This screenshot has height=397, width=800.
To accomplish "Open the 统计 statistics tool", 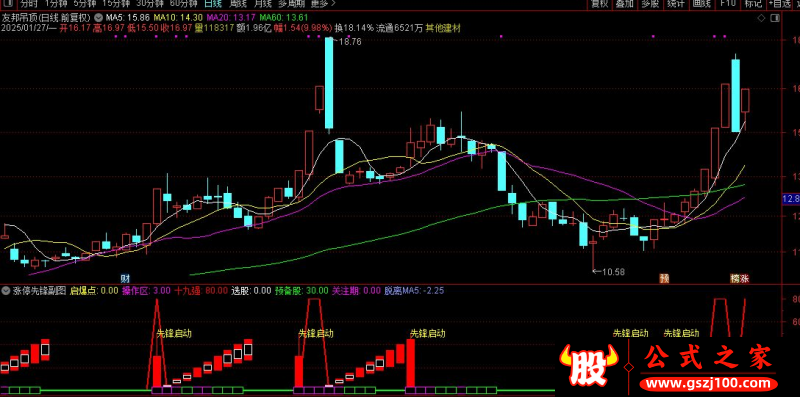I will coord(676,4).
